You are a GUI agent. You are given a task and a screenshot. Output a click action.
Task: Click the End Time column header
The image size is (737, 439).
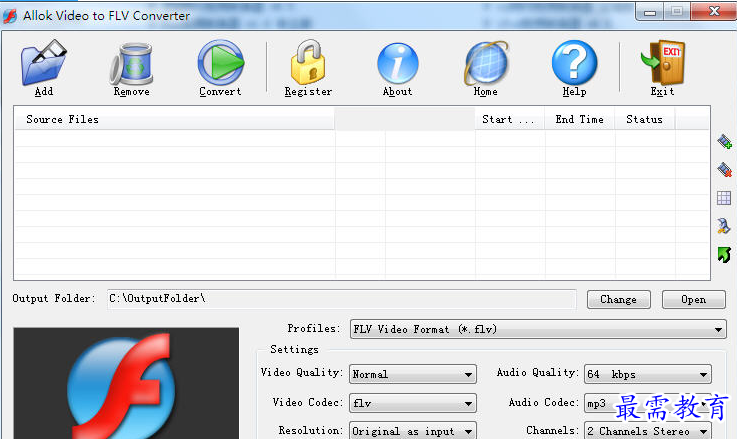tap(580, 119)
